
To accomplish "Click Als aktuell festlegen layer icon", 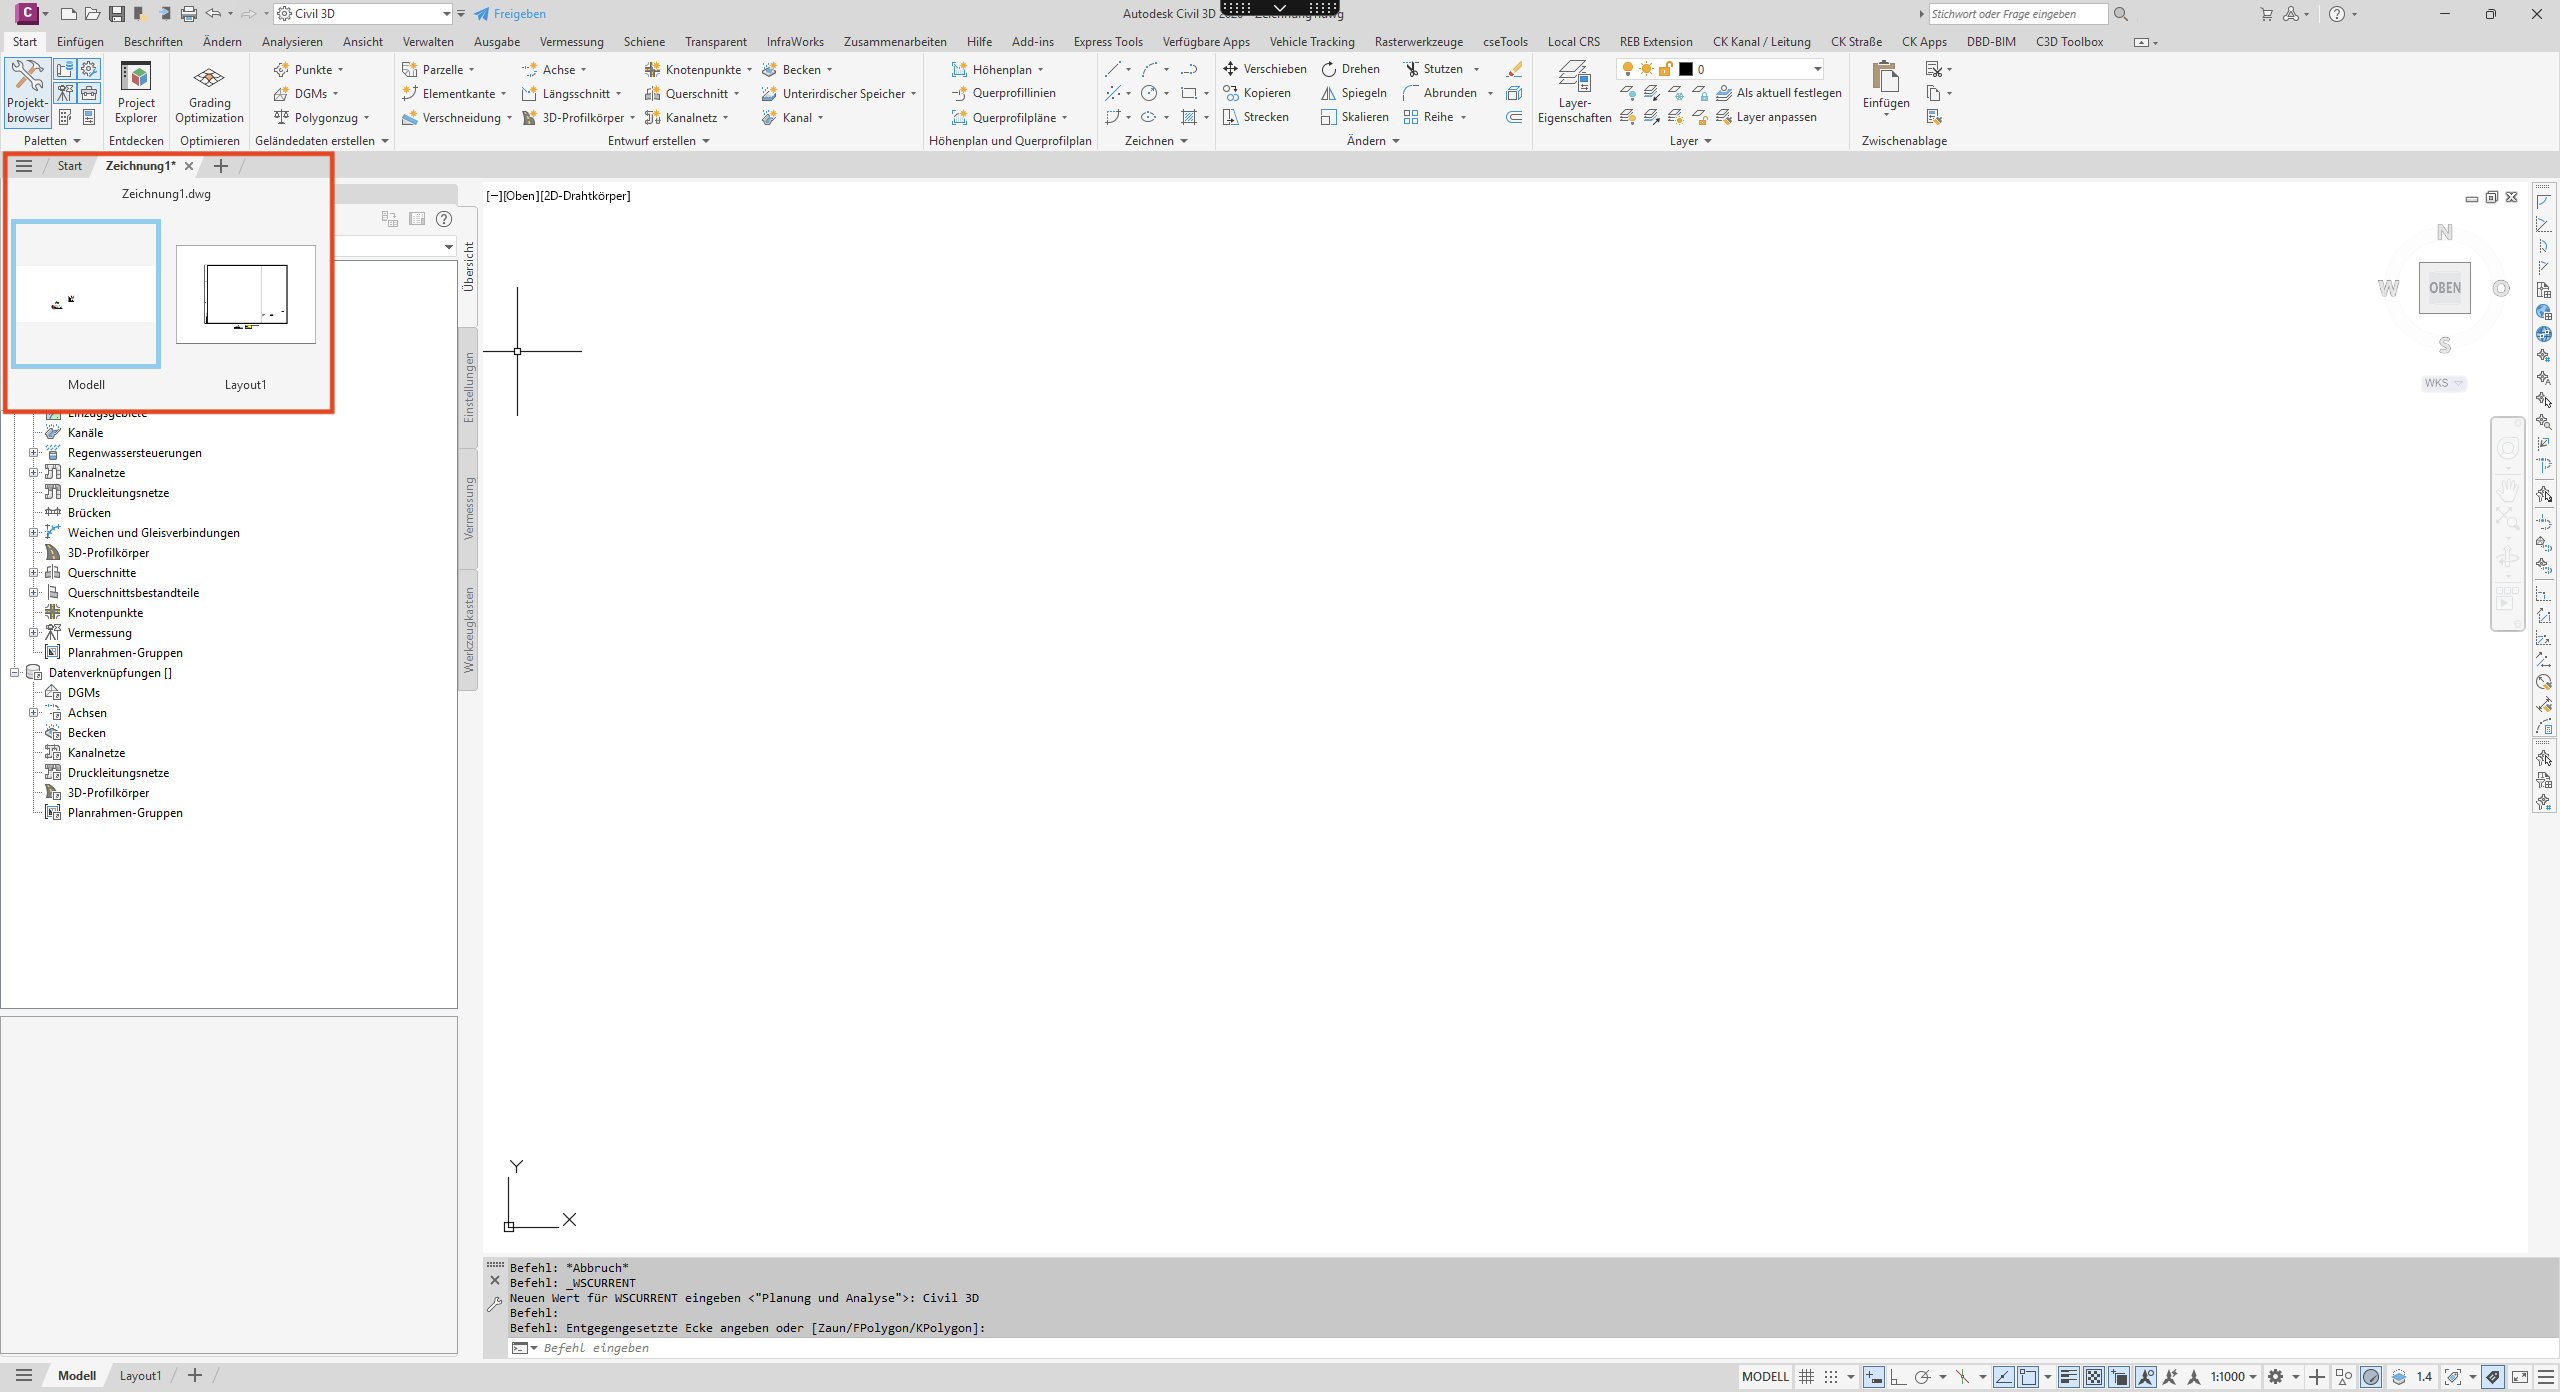I will click(1778, 93).
